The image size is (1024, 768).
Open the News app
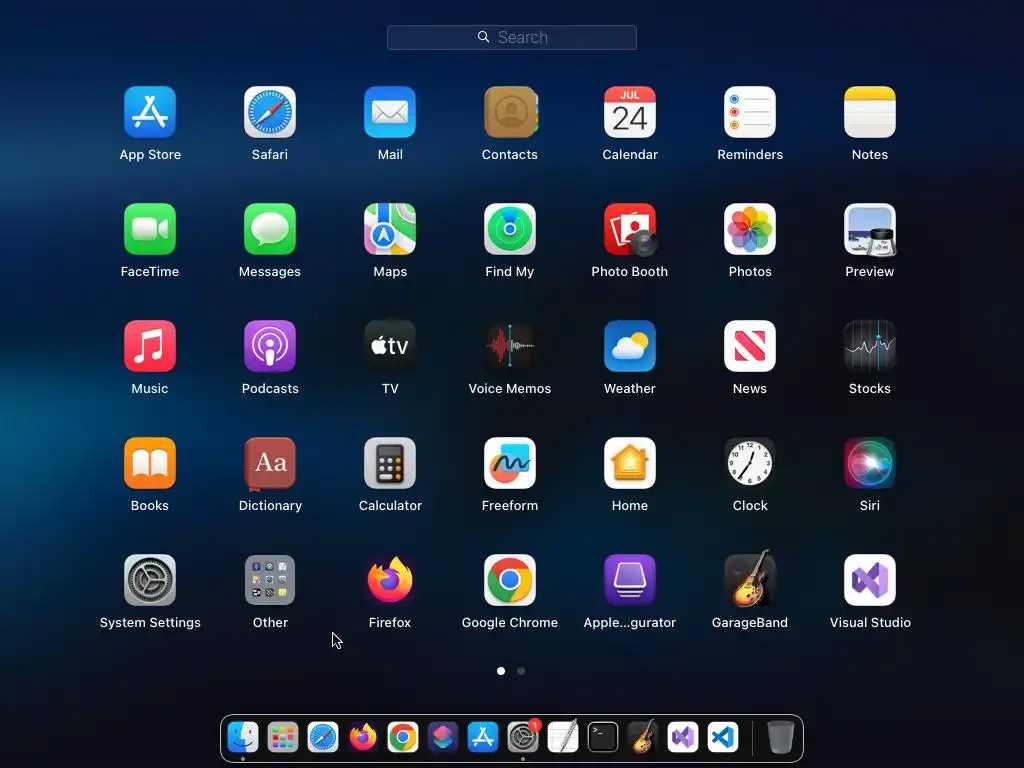(750, 345)
